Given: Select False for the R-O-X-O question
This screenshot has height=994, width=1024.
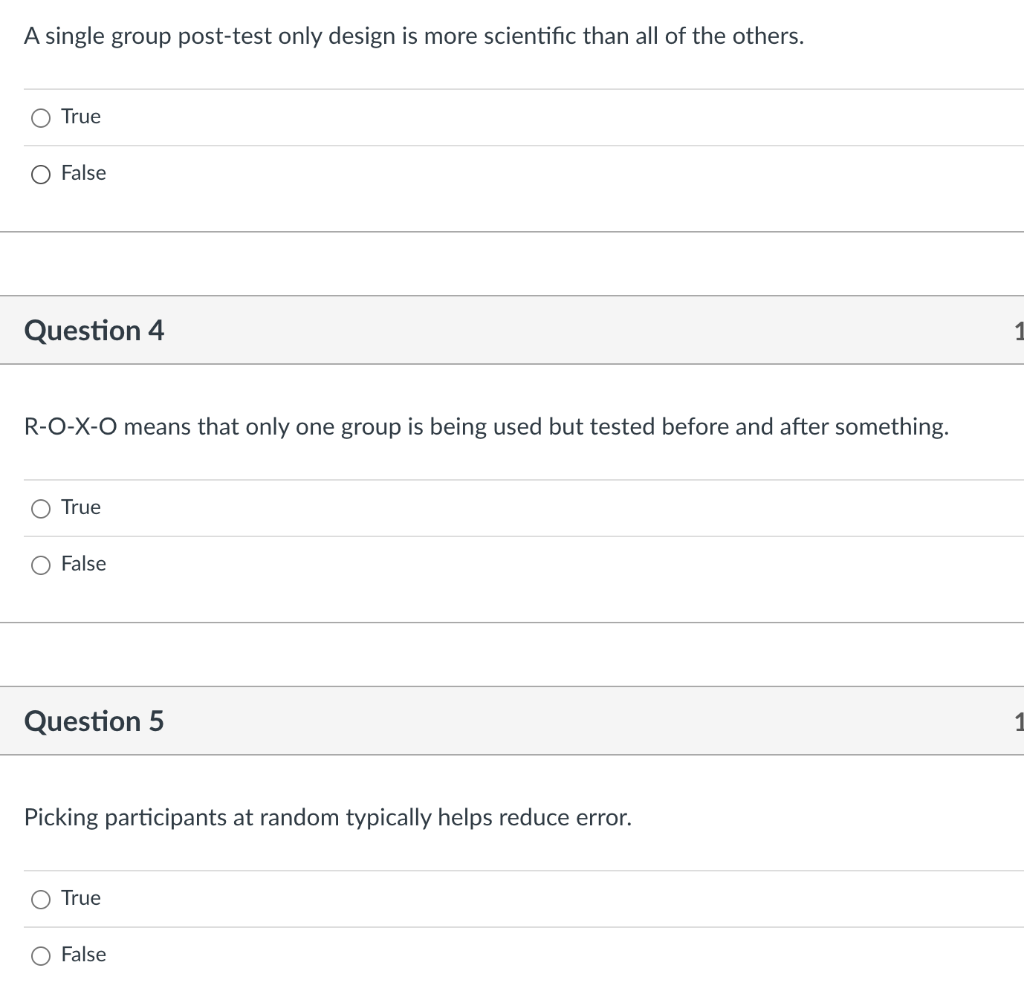Looking at the screenshot, I should pos(40,565).
